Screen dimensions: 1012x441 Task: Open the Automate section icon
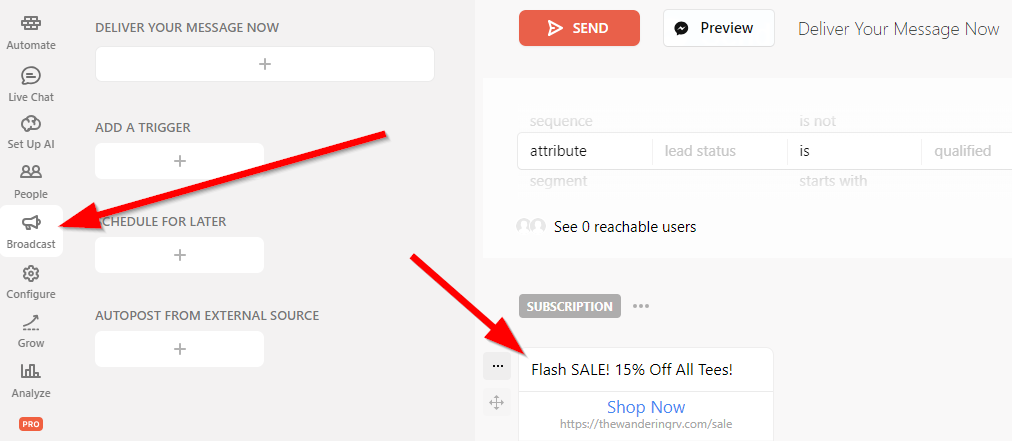point(31,24)
